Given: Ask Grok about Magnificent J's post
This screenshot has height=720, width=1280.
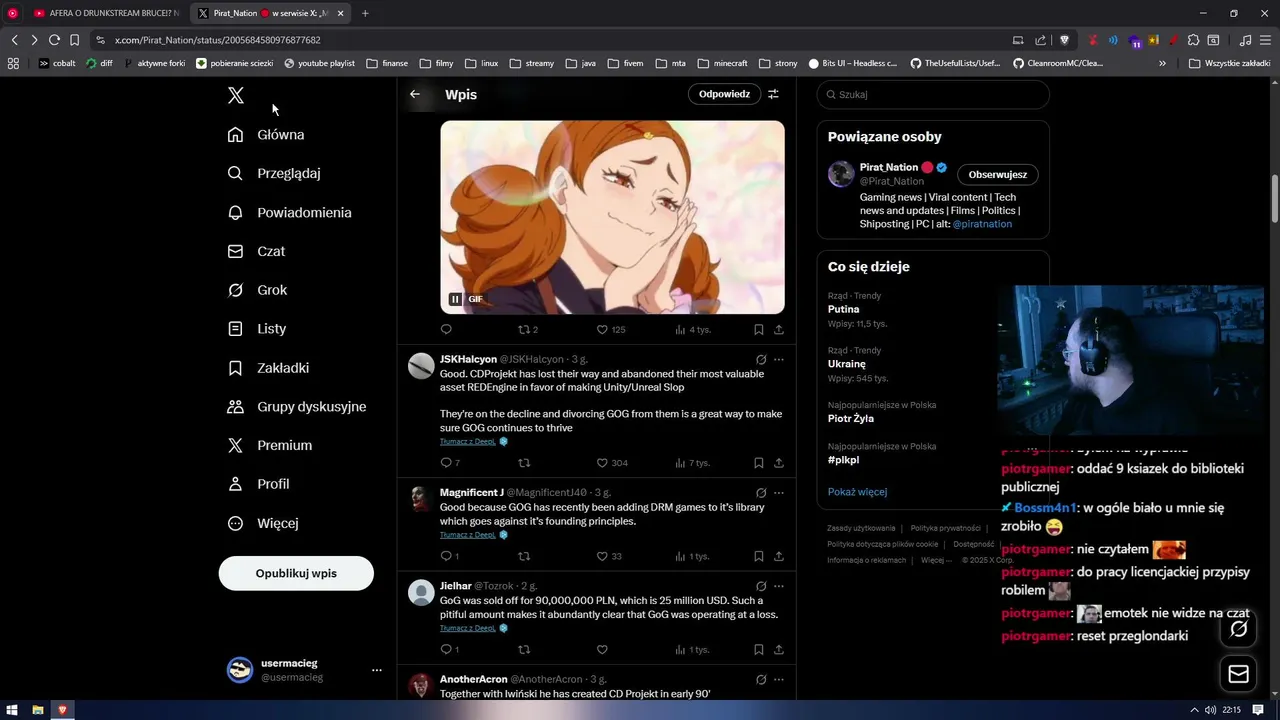Looking at the screenshot, I should pyautogui.click(x=761, y=492).
